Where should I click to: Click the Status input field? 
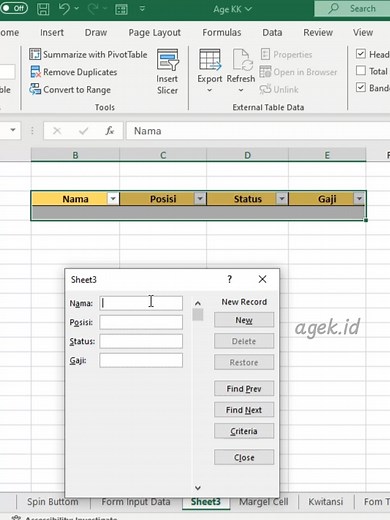141,341
